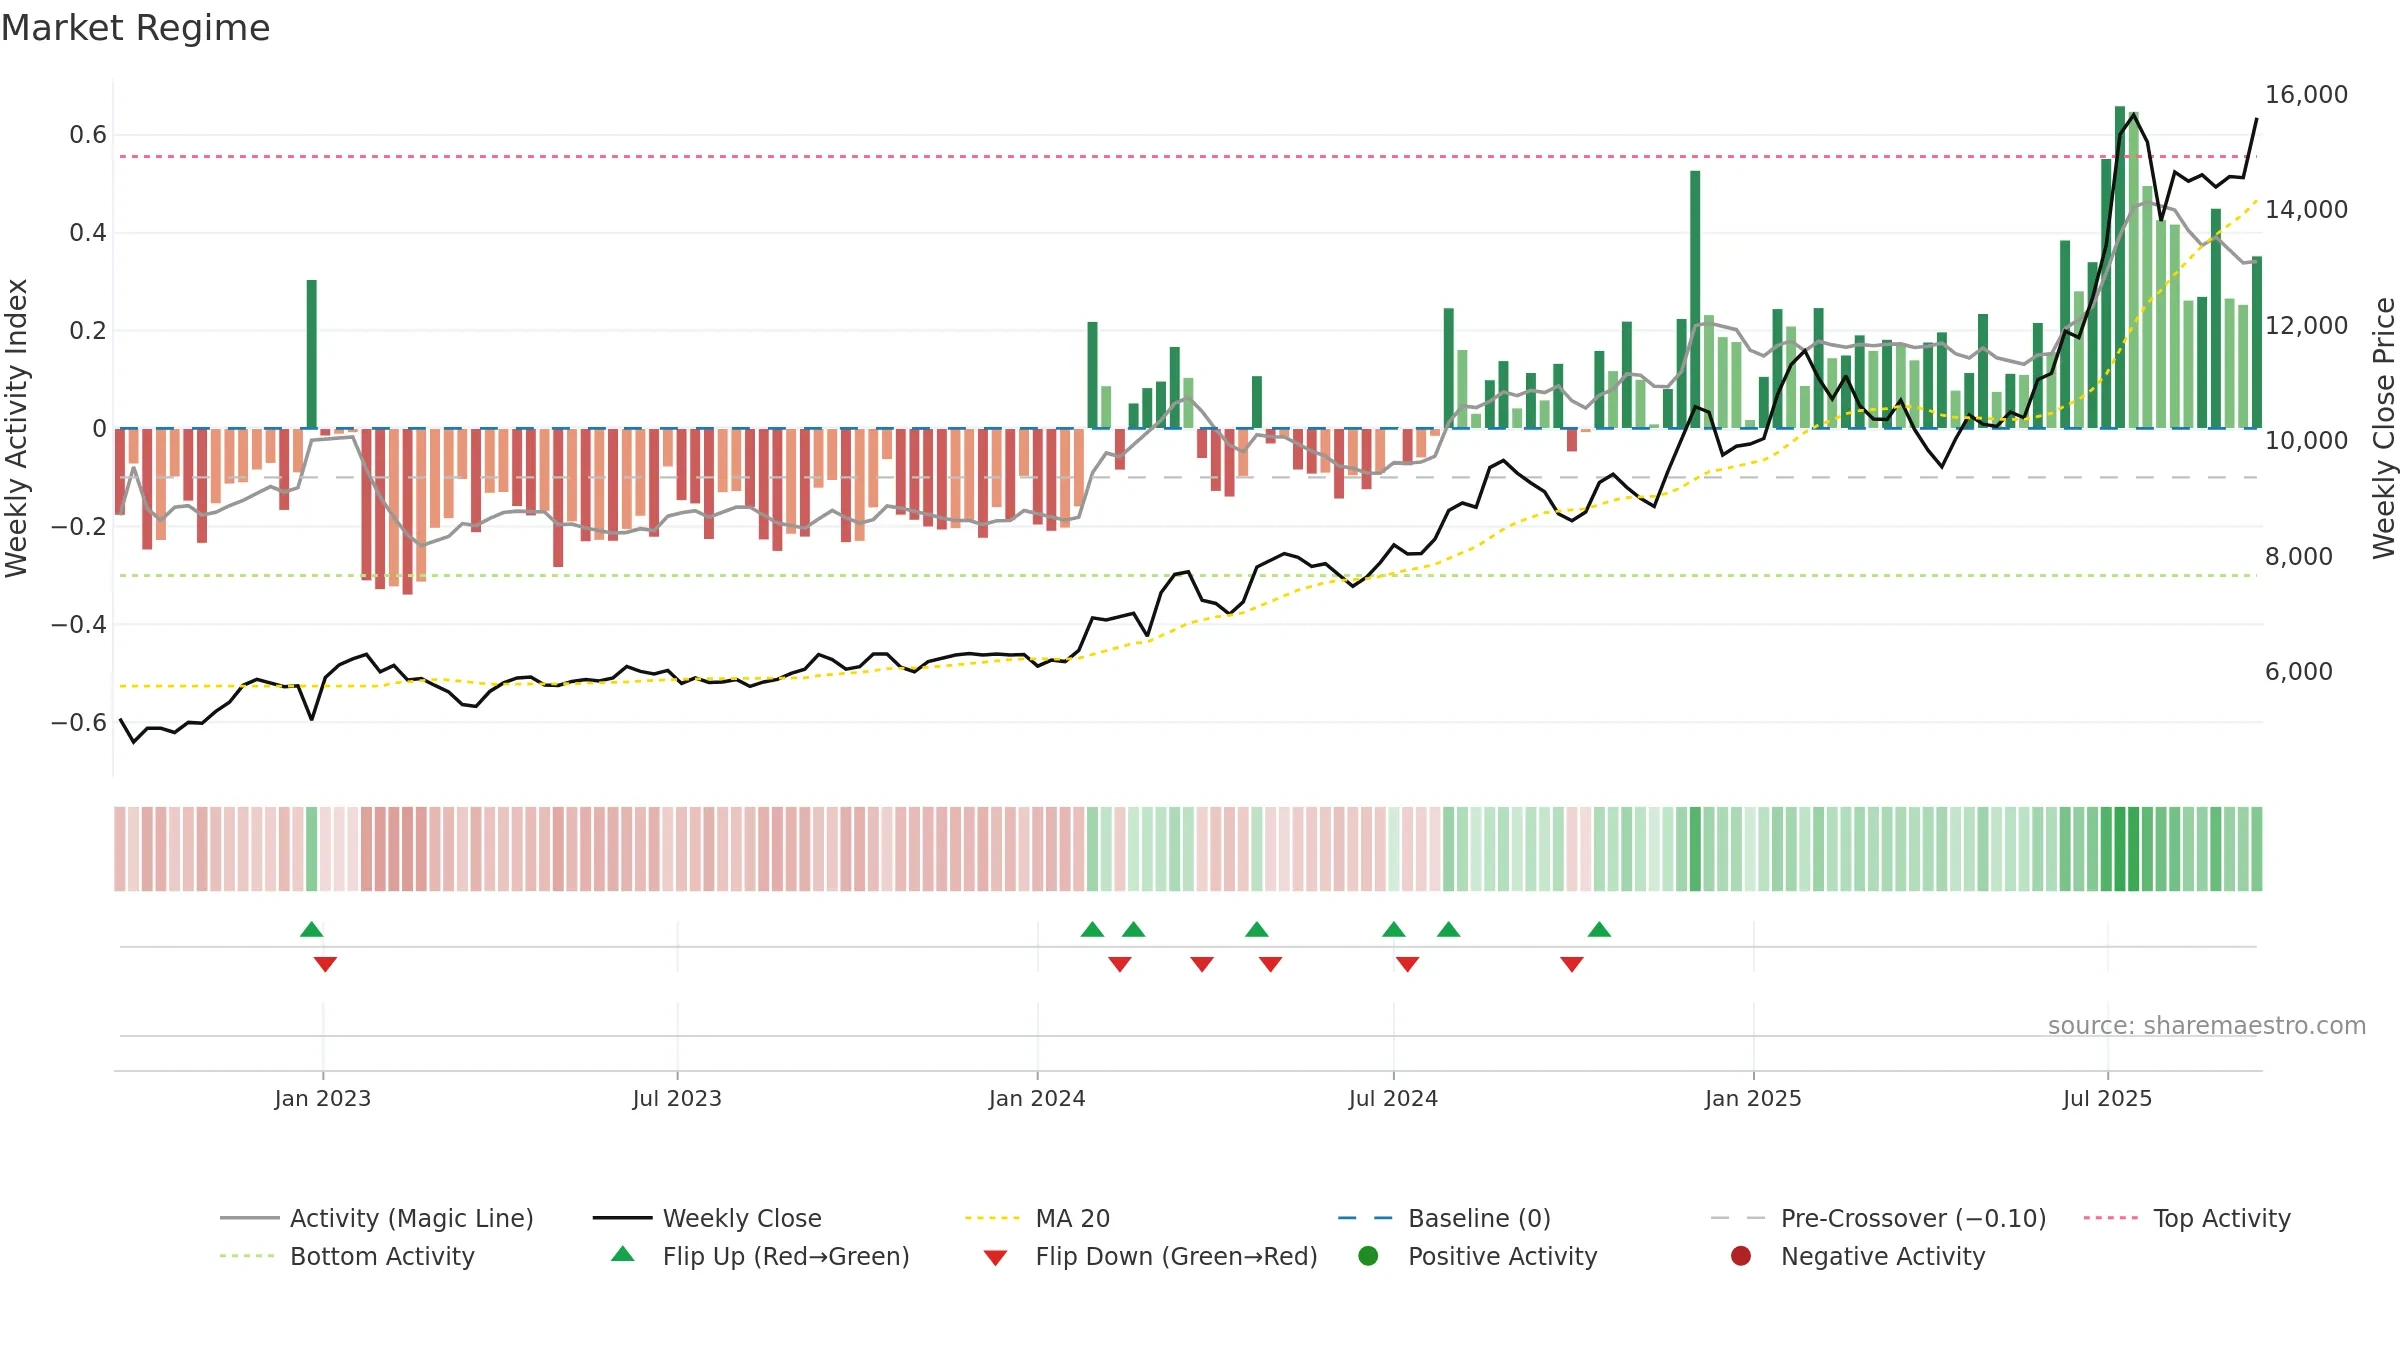
Task: Click the tall green bar before Jan 2025
Action: click(x=1695, y=299)
